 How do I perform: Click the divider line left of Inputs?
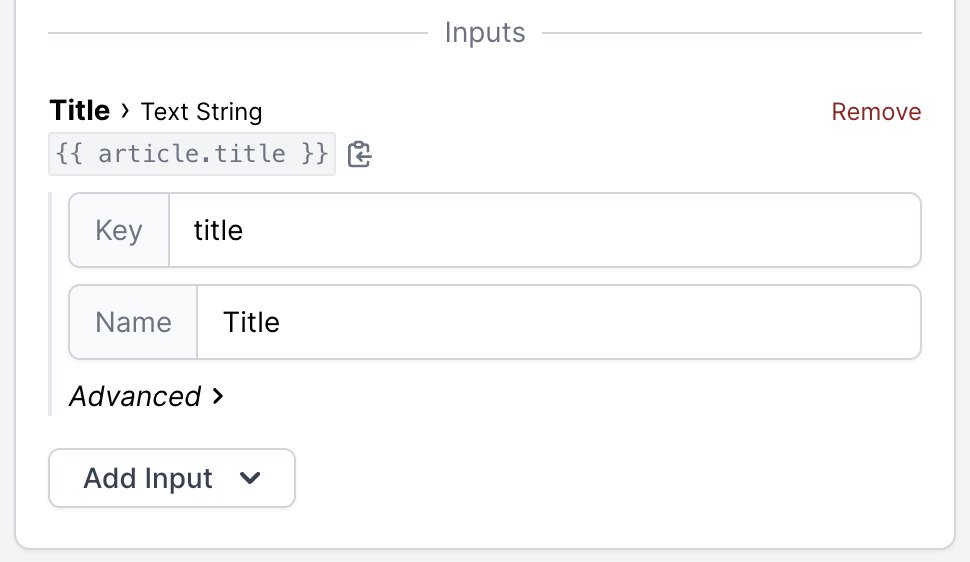pos(238,33)
